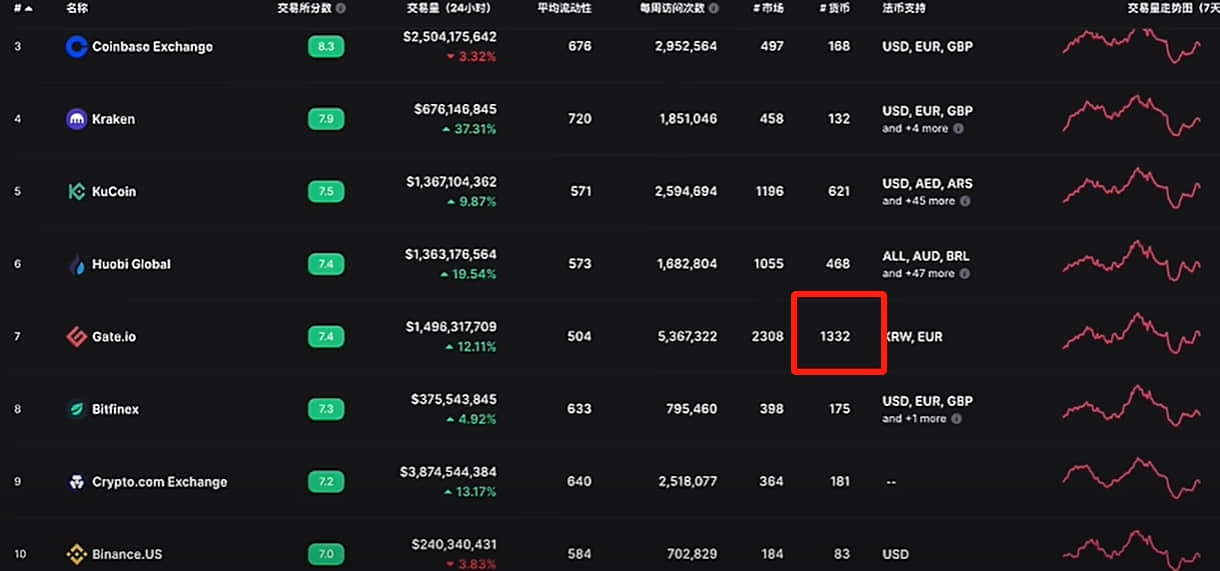Viewport: 1220px width, 571px height.
Task: Select KuCoin's 7.5 exchange score badge
Action: (326, 191)
